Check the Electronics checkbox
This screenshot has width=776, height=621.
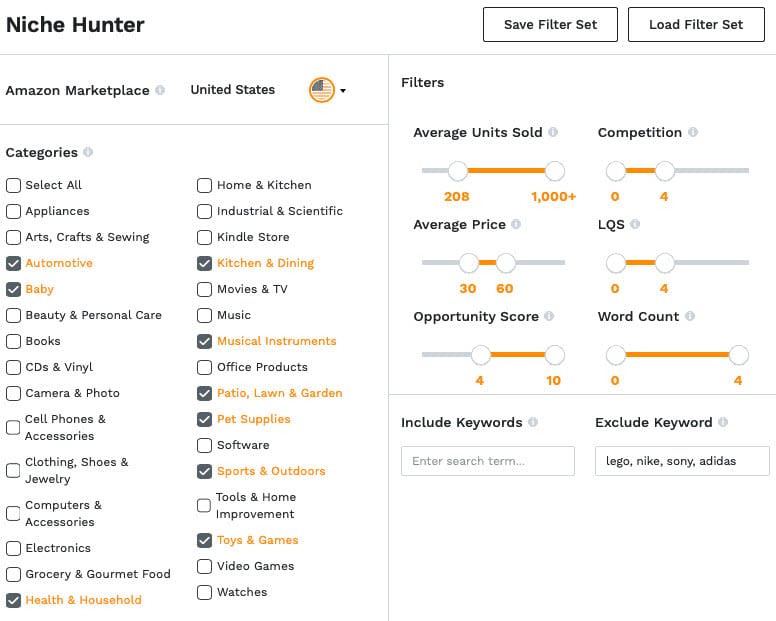[x=13, y=548]
